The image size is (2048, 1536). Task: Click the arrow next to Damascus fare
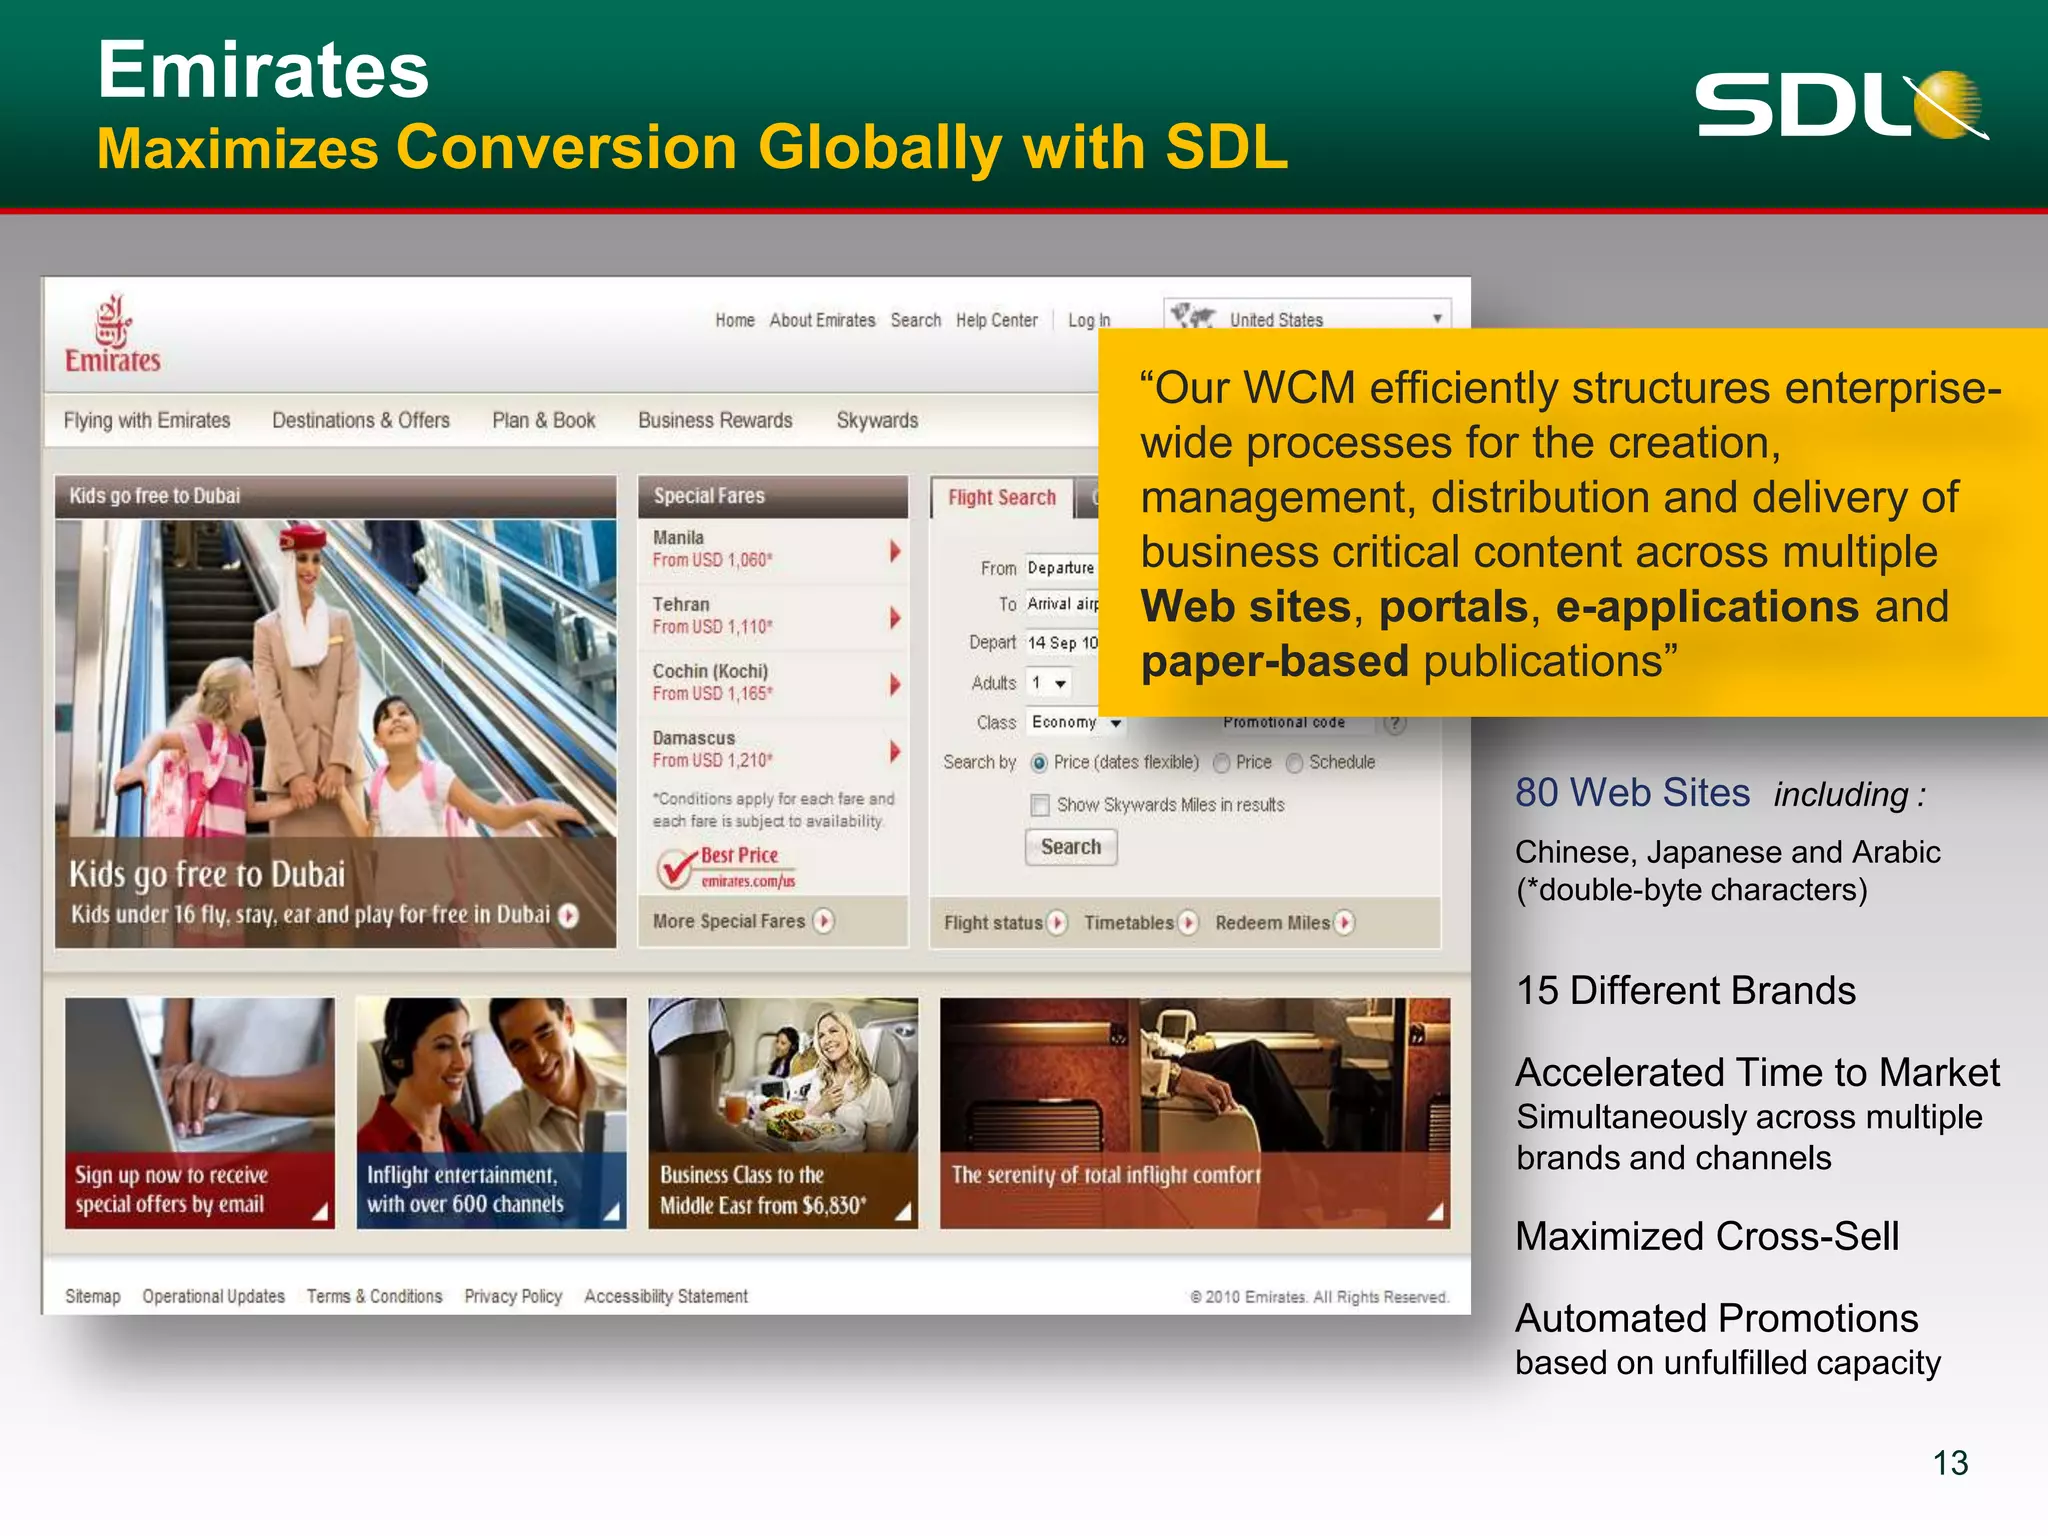(895, 751)
